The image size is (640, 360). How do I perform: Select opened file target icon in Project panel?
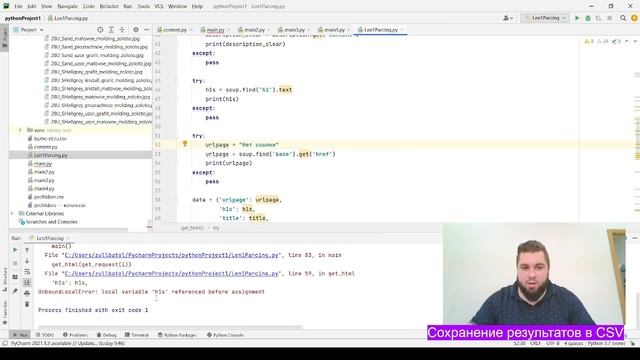point(100,30)
